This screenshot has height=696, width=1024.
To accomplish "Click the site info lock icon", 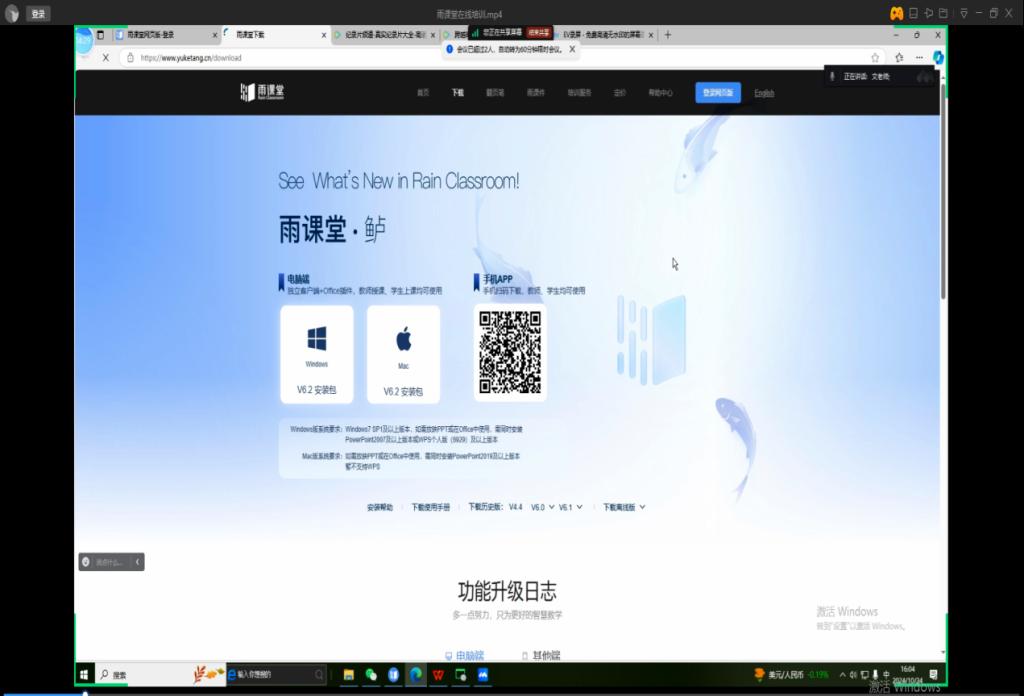I will [x=131, y=58].
